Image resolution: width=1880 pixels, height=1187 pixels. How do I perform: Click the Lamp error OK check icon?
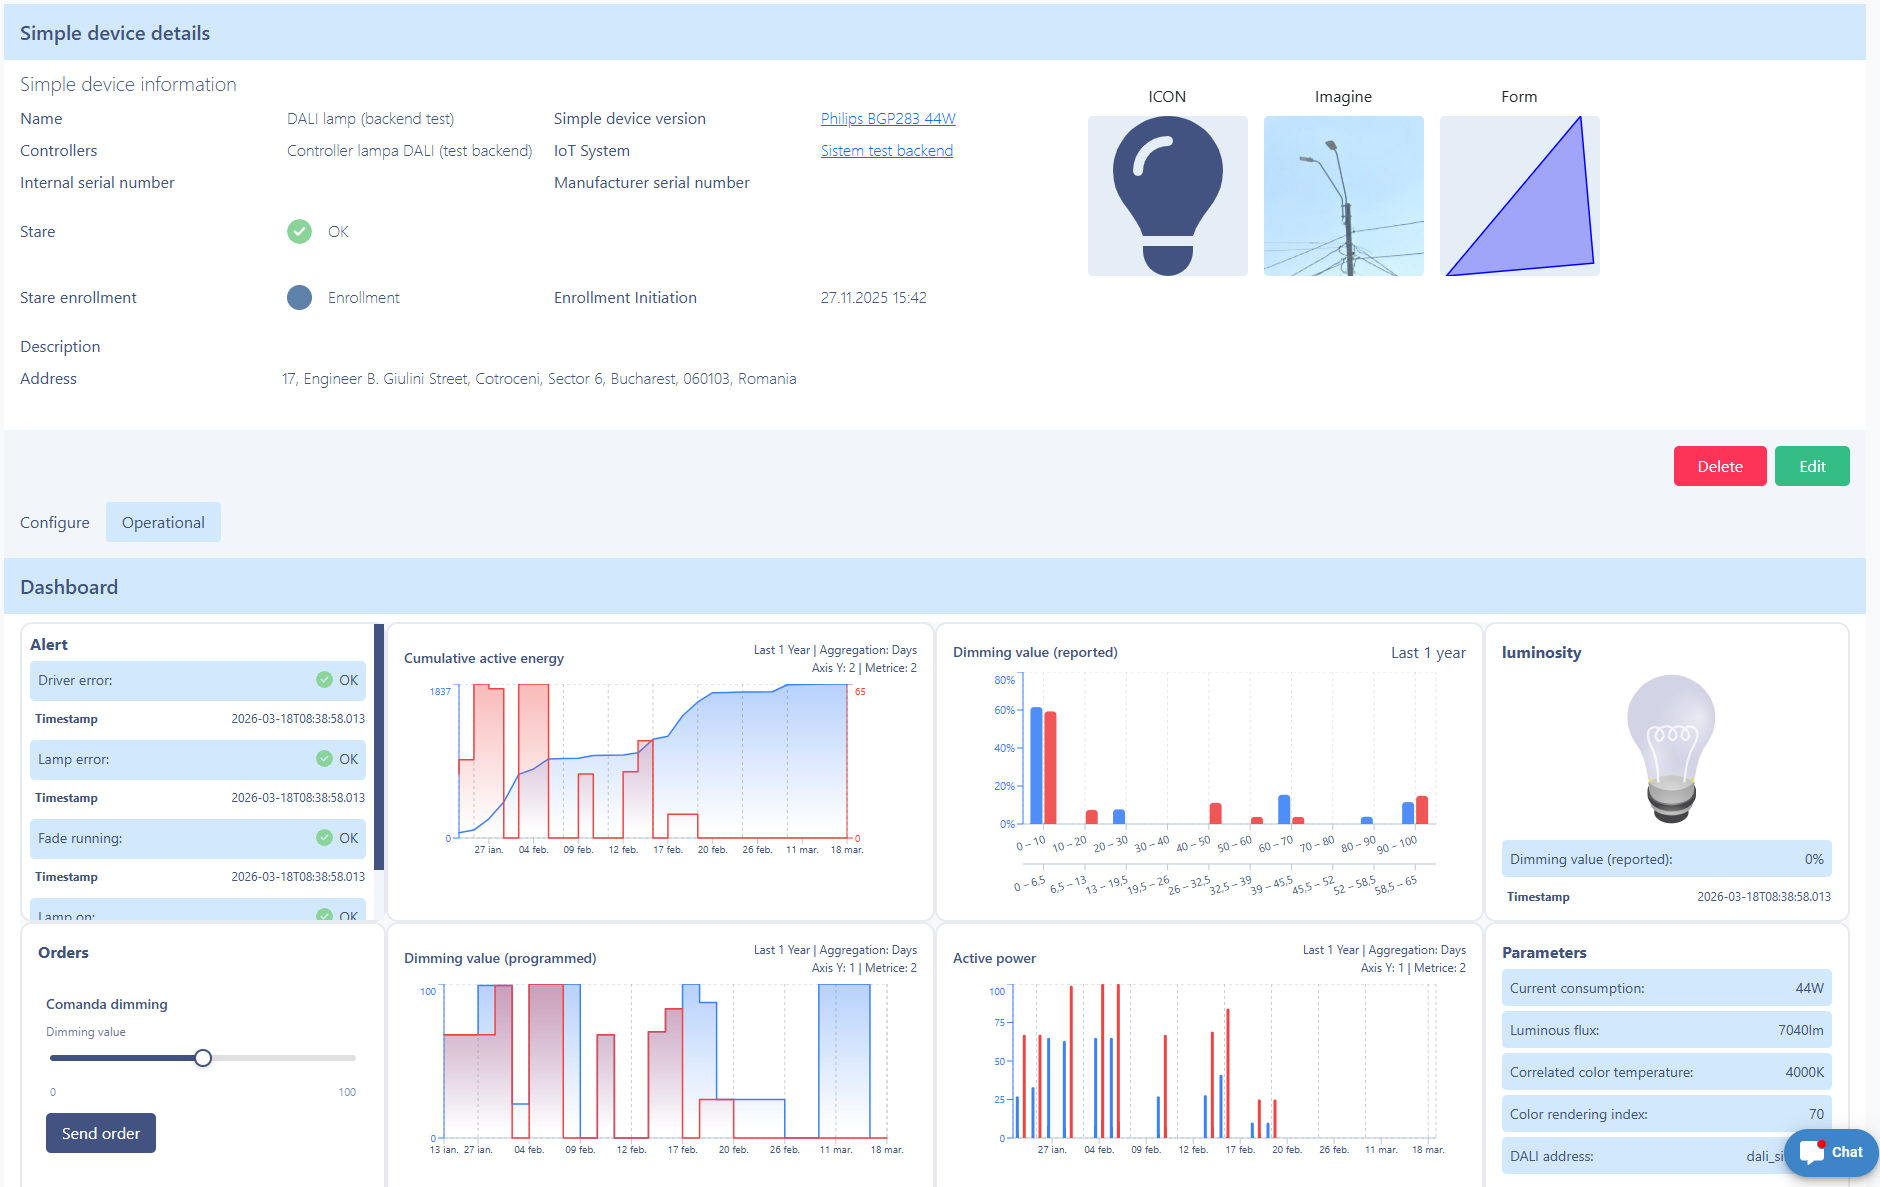click(x=324, y=759)
